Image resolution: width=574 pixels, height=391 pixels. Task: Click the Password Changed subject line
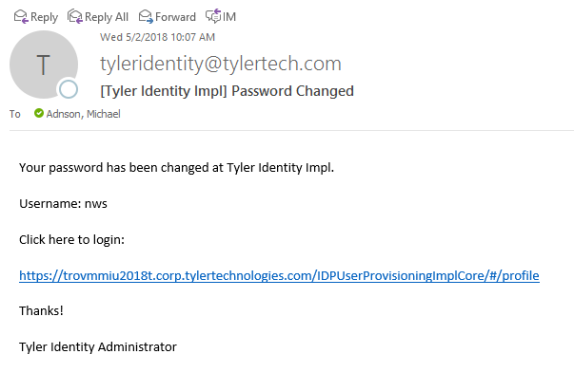[227, 91]
